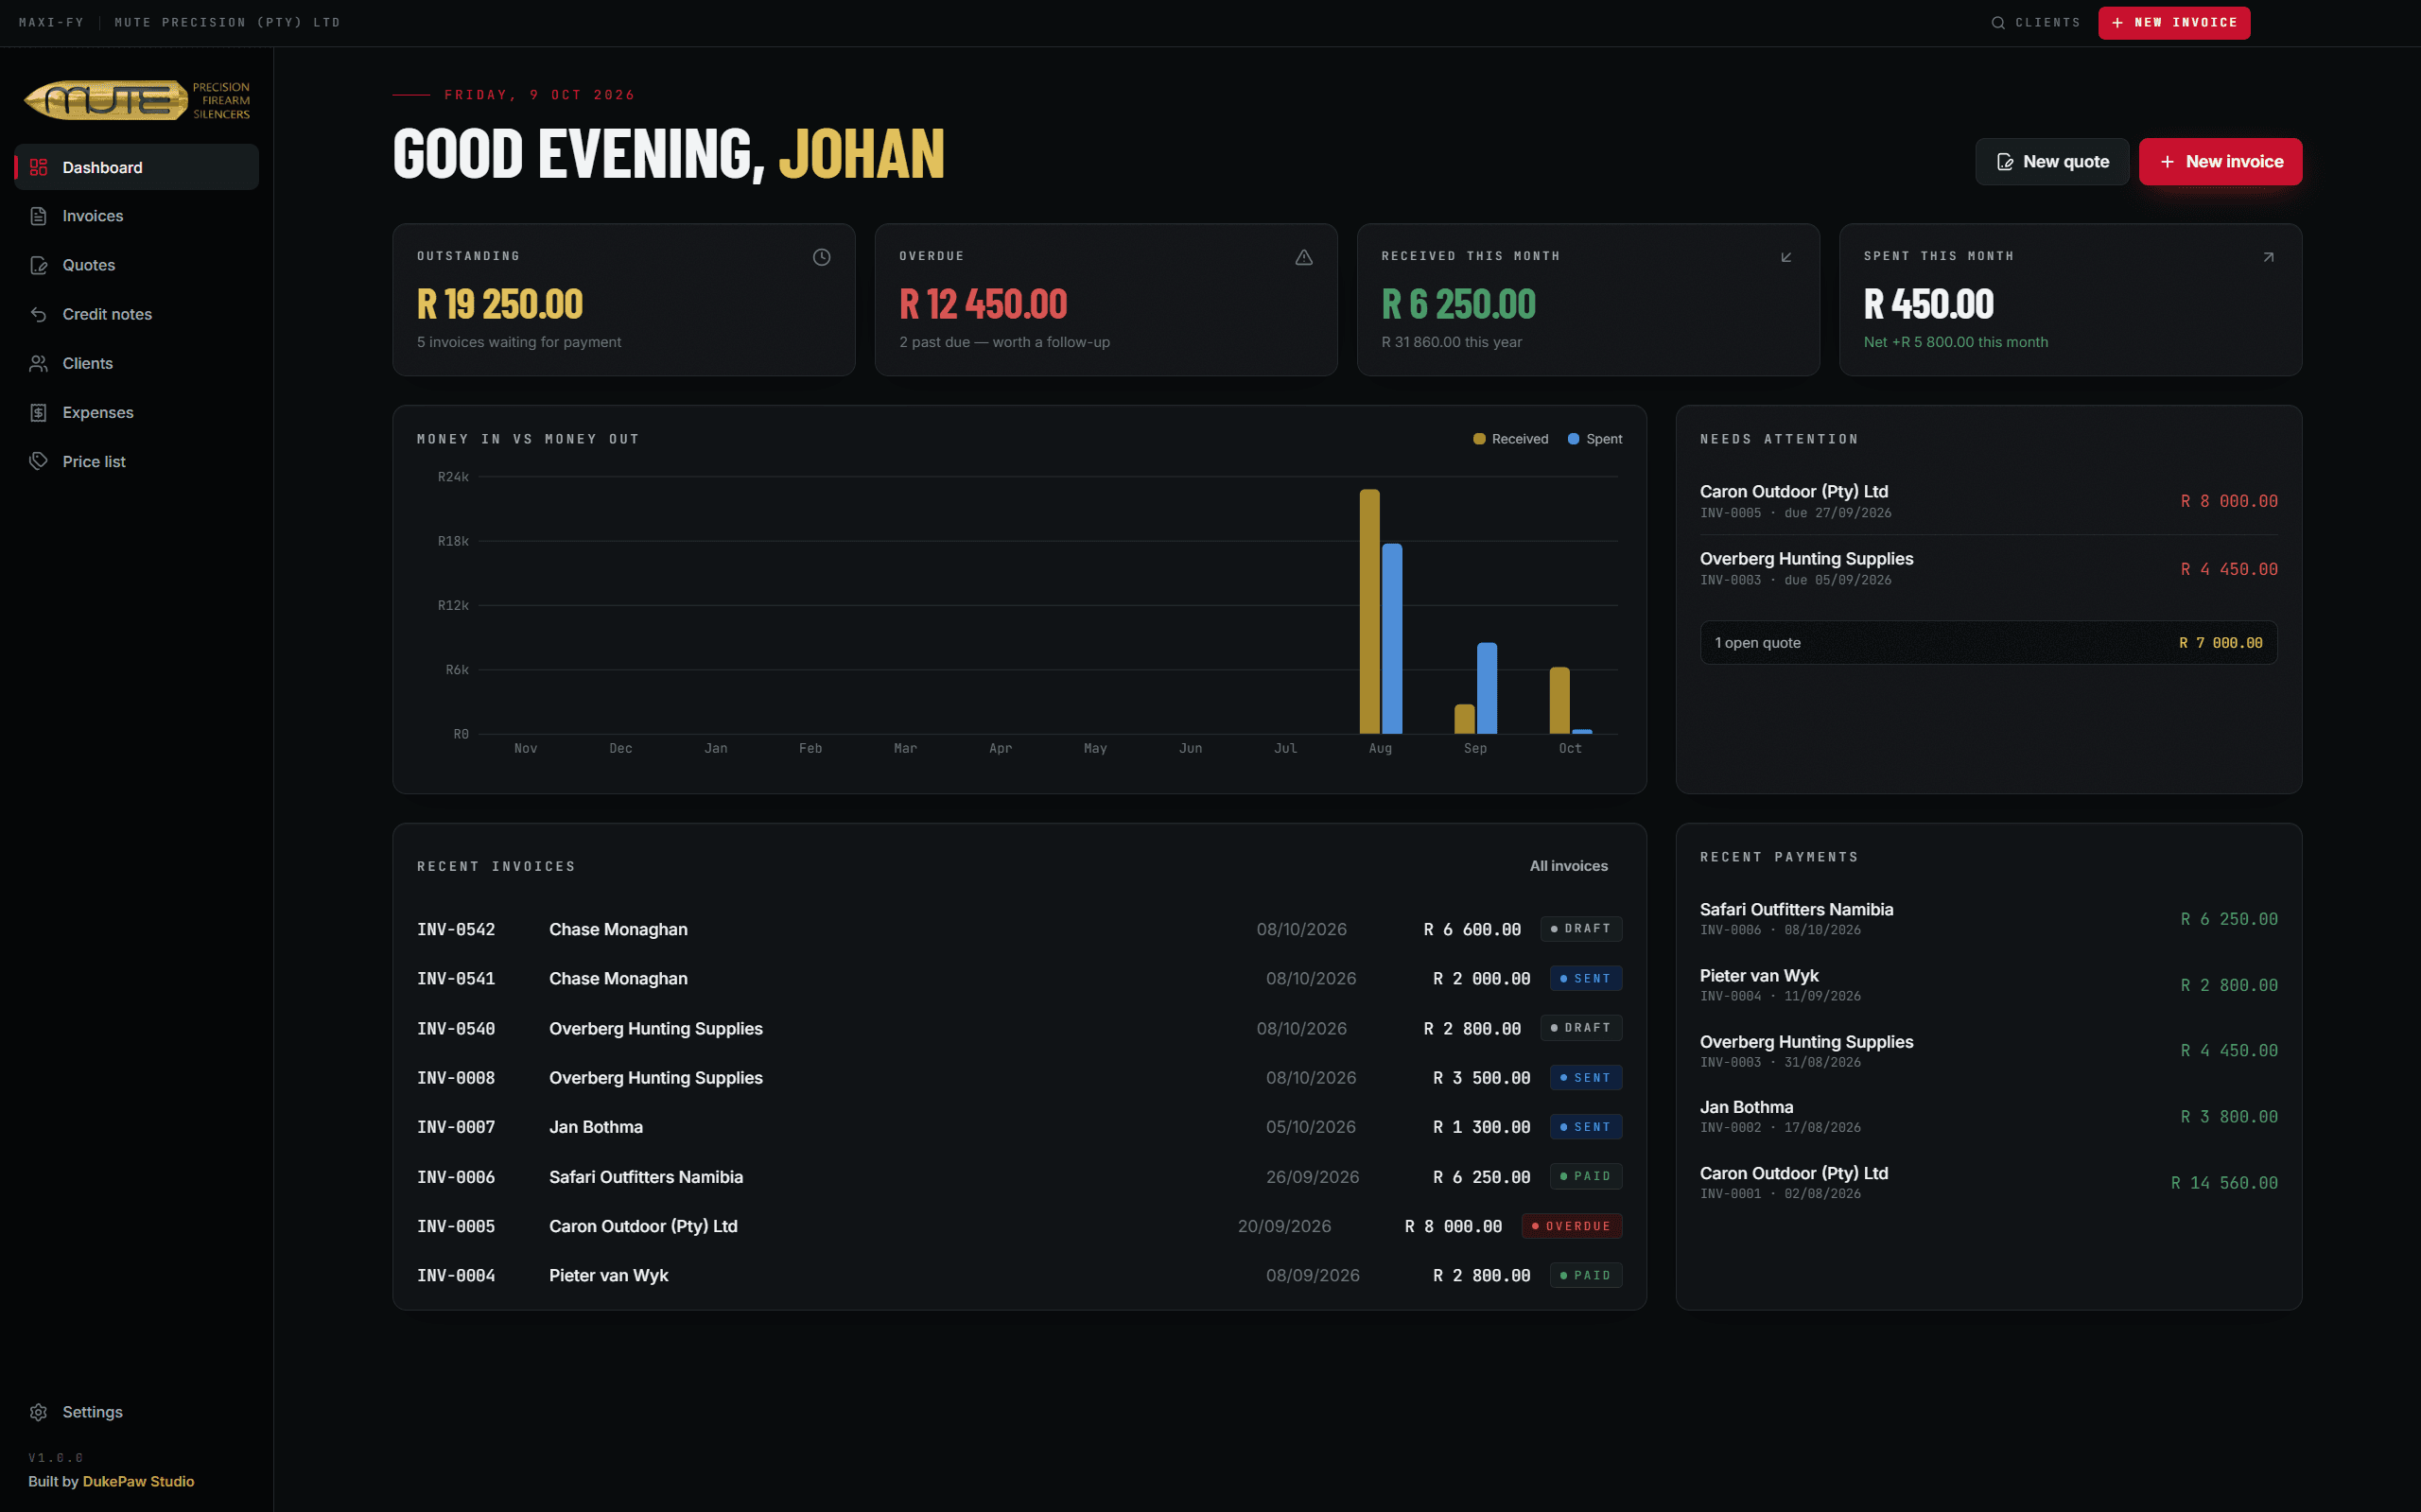Go to Credit notes page

136,314
